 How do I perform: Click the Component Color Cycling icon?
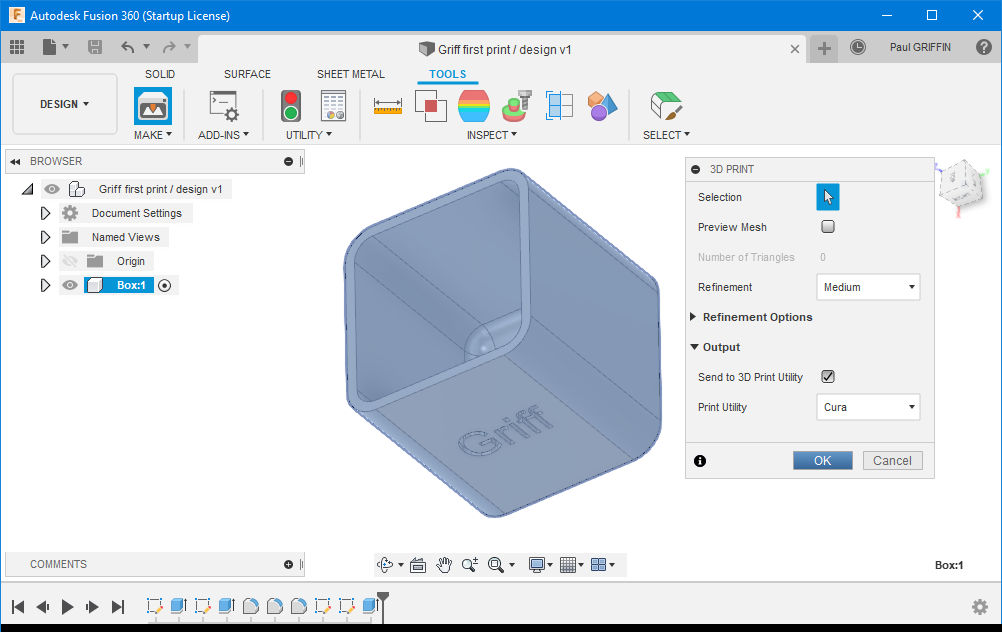(602, 106)
